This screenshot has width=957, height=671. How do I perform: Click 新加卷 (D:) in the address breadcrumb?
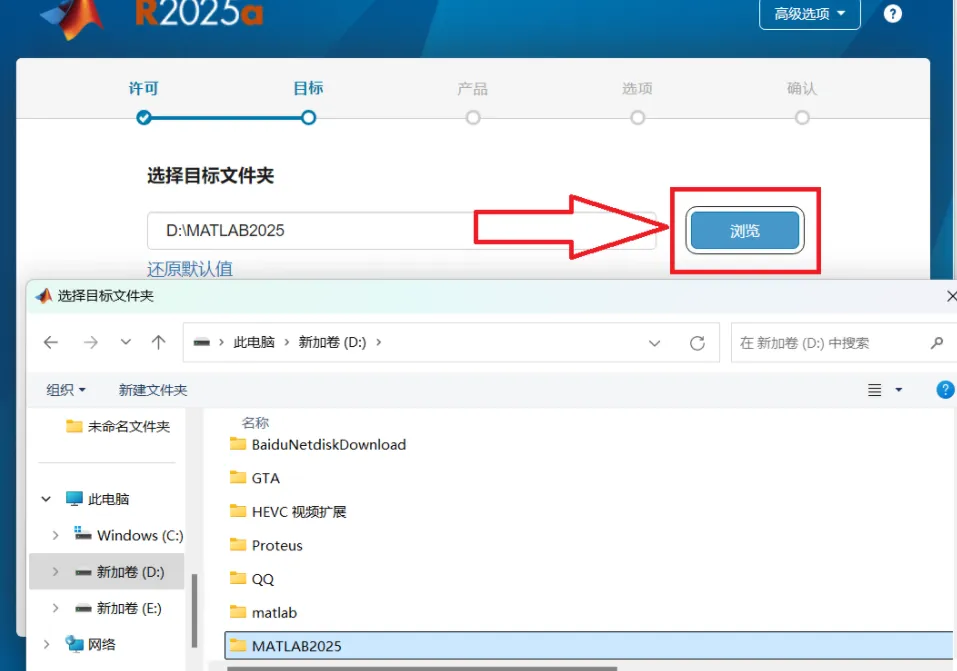[x=332, y=343]
